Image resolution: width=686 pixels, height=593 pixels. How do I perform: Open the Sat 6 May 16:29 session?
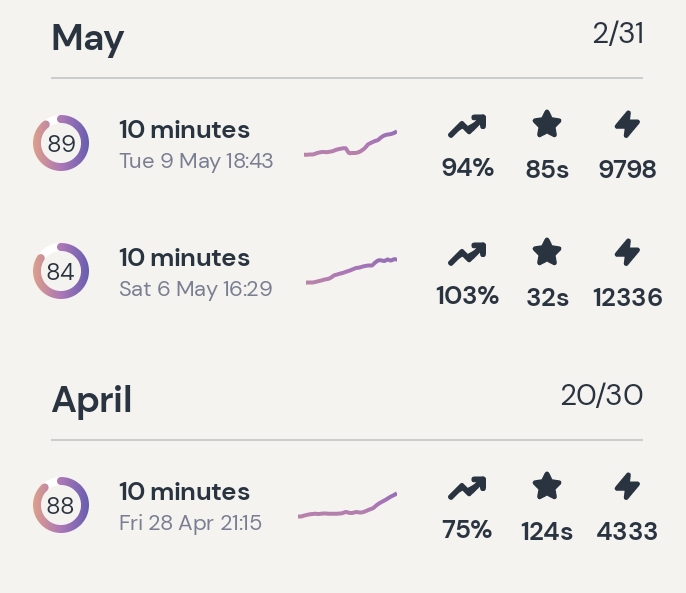tap(195, 272)
